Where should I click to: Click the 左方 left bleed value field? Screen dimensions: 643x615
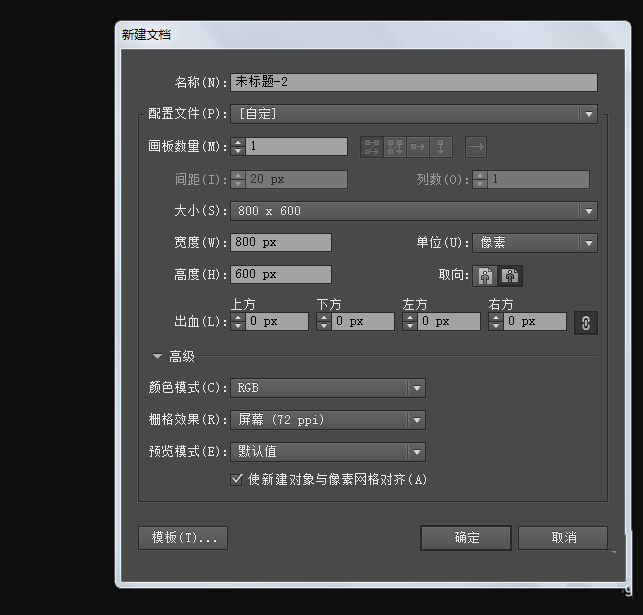[x=449, y=321]
